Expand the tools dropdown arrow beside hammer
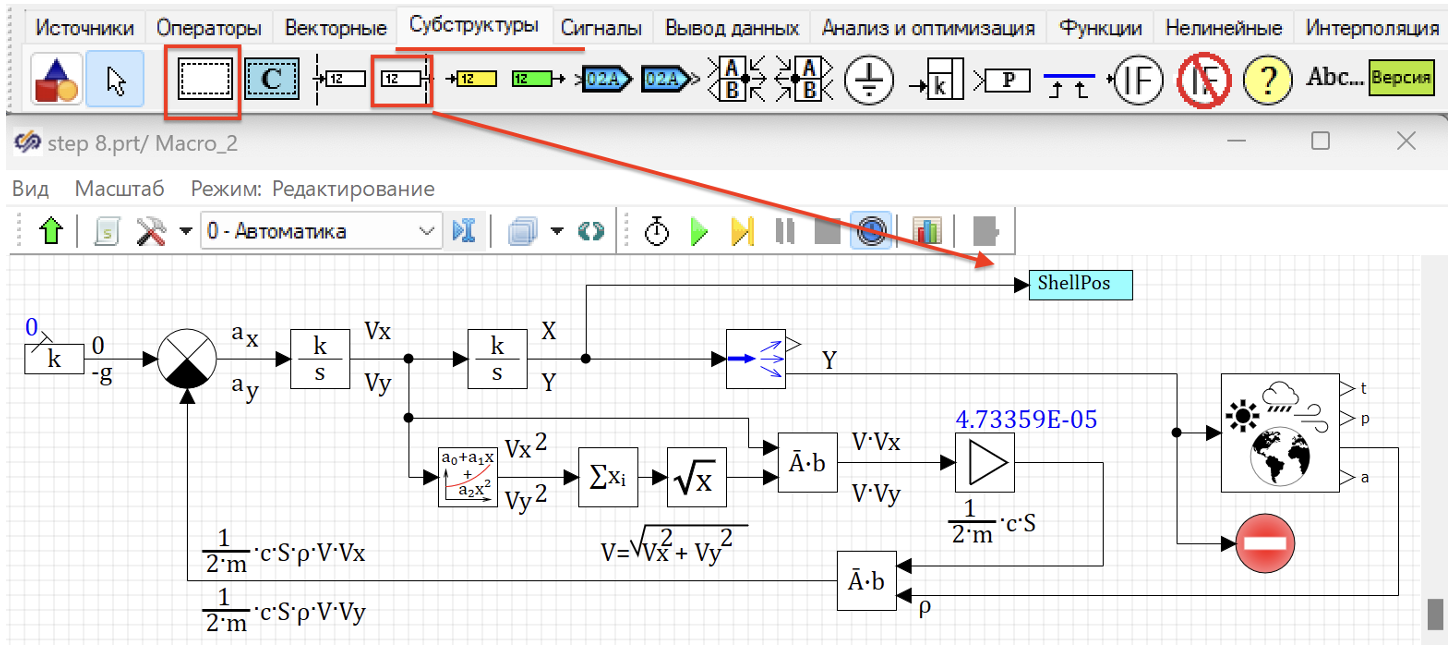The width and height of the screenshot is (1452, 648). point(185,232)
